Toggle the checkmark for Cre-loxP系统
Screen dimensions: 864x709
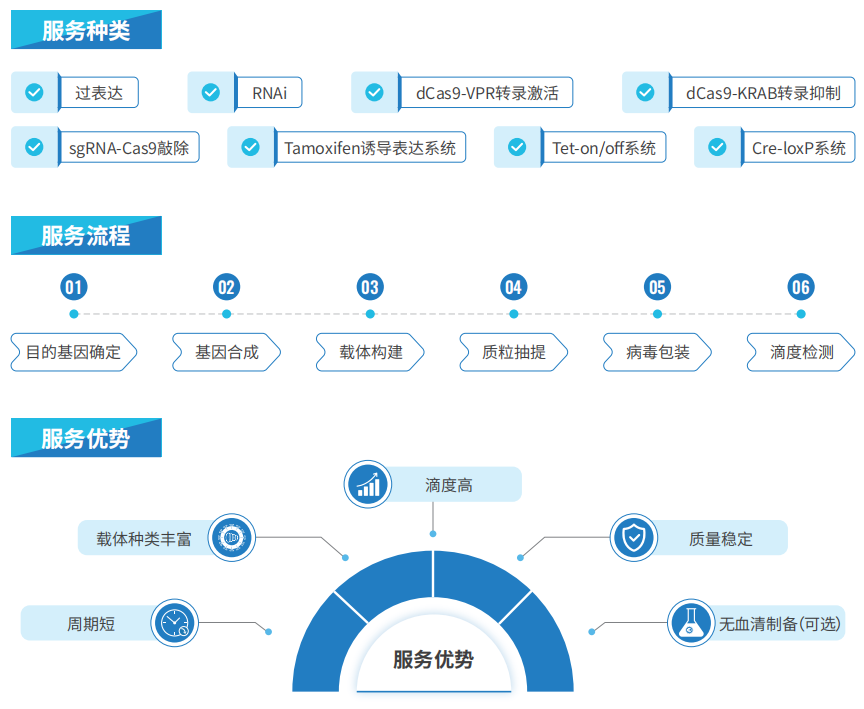point(717,146)
